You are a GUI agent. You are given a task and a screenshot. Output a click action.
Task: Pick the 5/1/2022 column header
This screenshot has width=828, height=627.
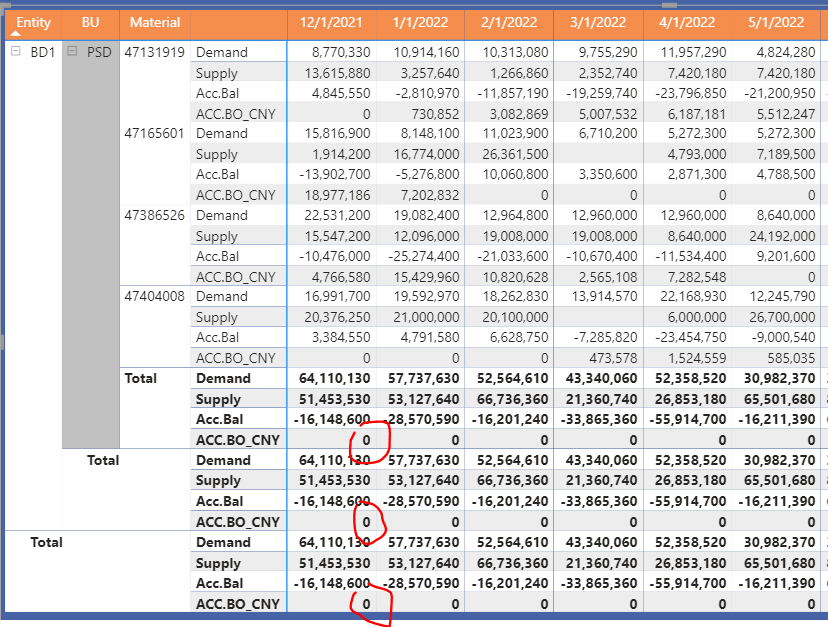click(776, 22)
